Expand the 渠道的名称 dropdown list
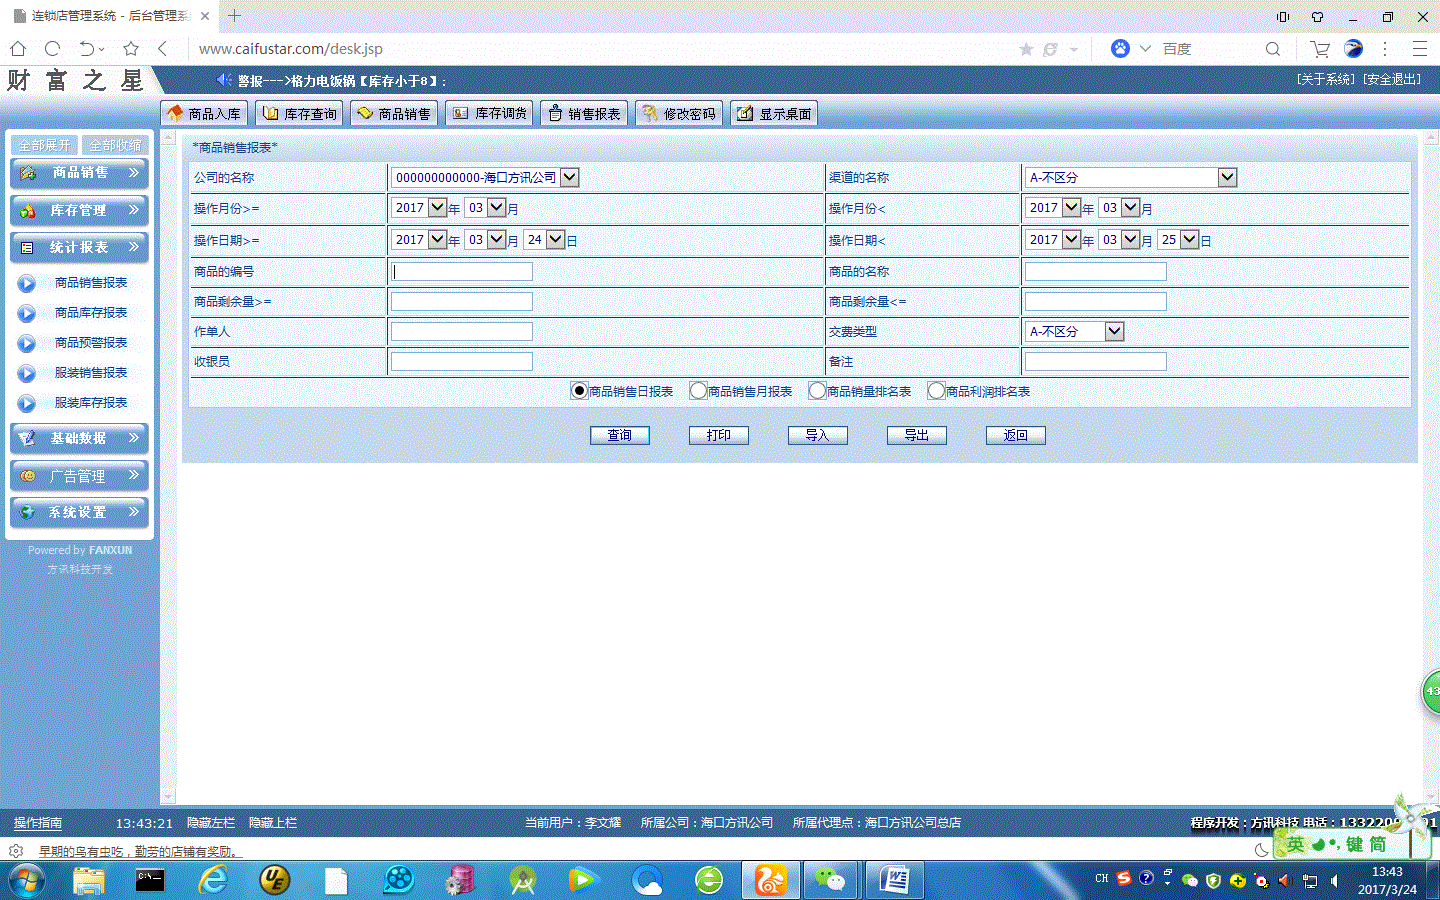The height and width of the screenshot is (900, 1440). coord(1227,177)
